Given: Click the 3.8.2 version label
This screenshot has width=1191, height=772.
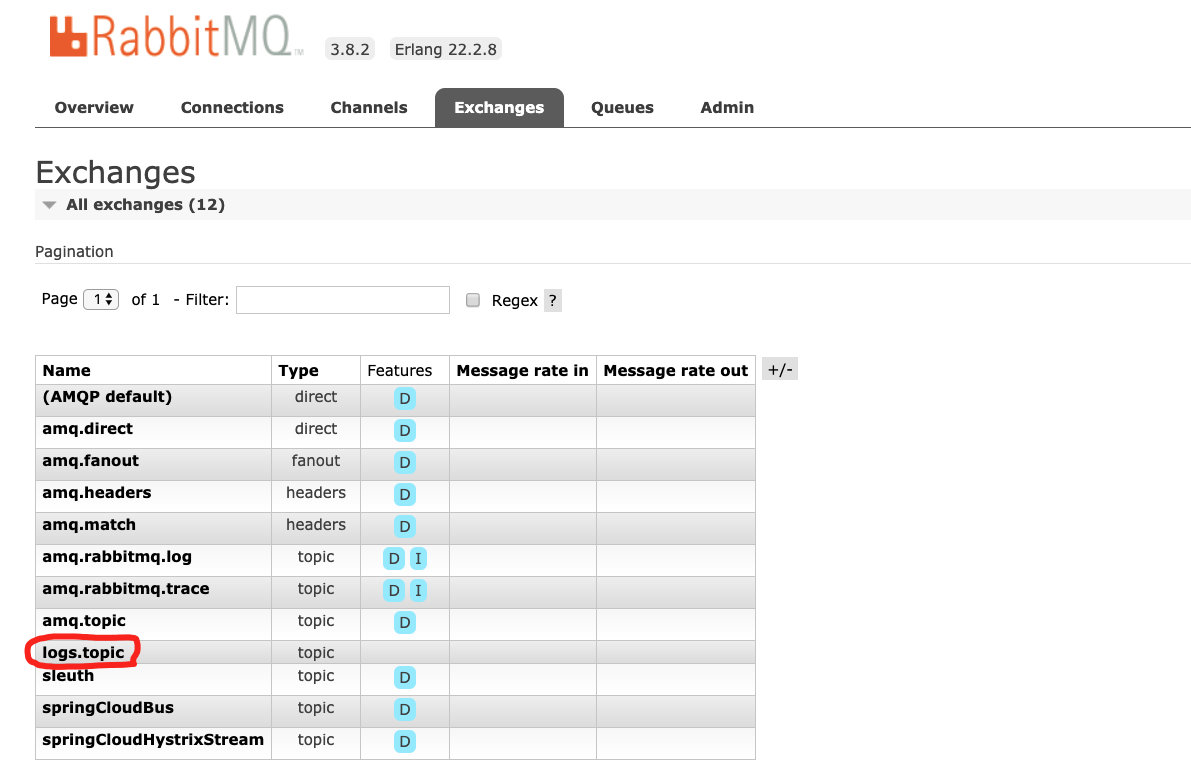Looking at the screenshot, I should click(349, 49).
